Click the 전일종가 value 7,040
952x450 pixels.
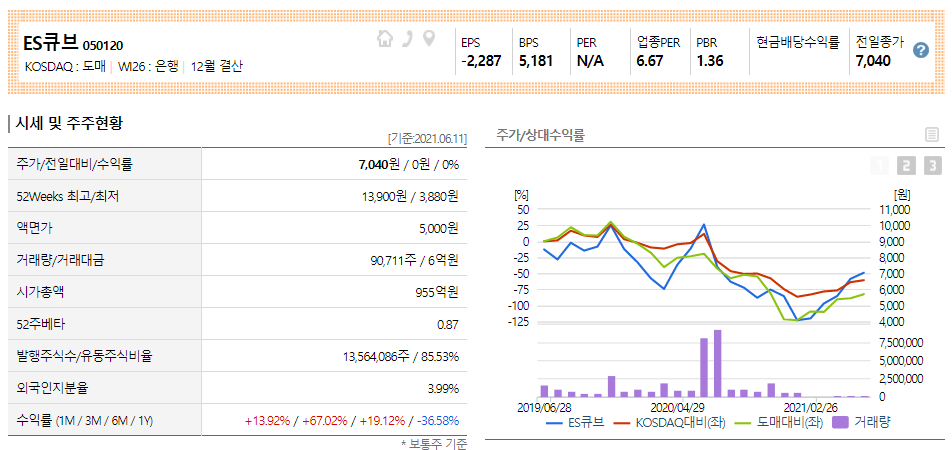[873, 61]
